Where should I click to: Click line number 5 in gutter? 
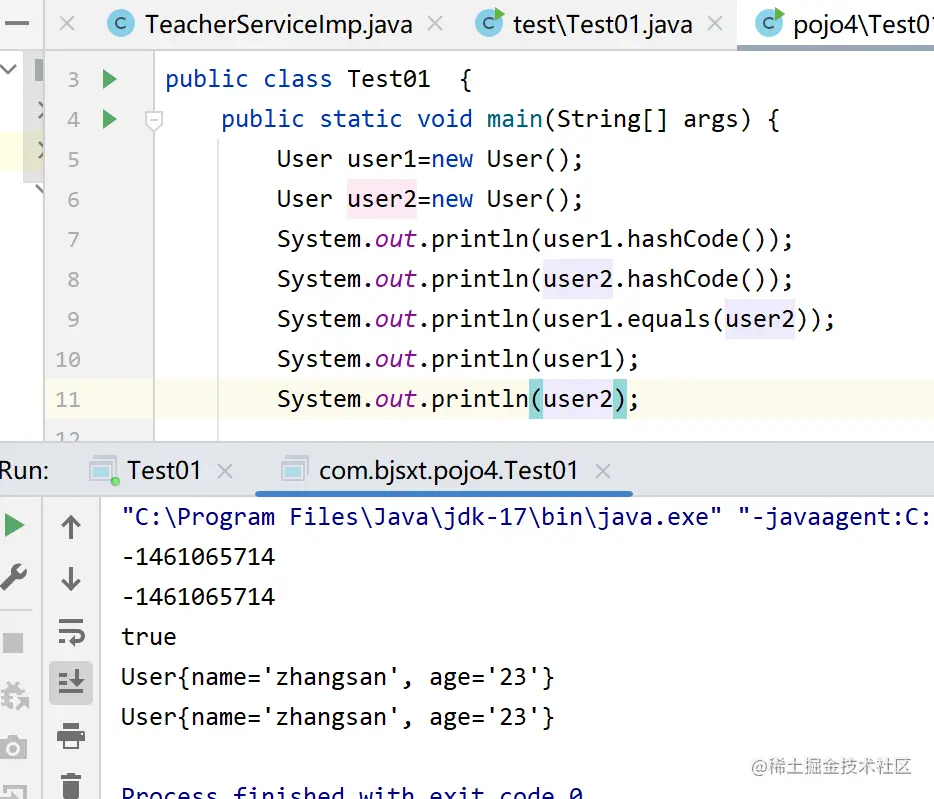[73, 160]
